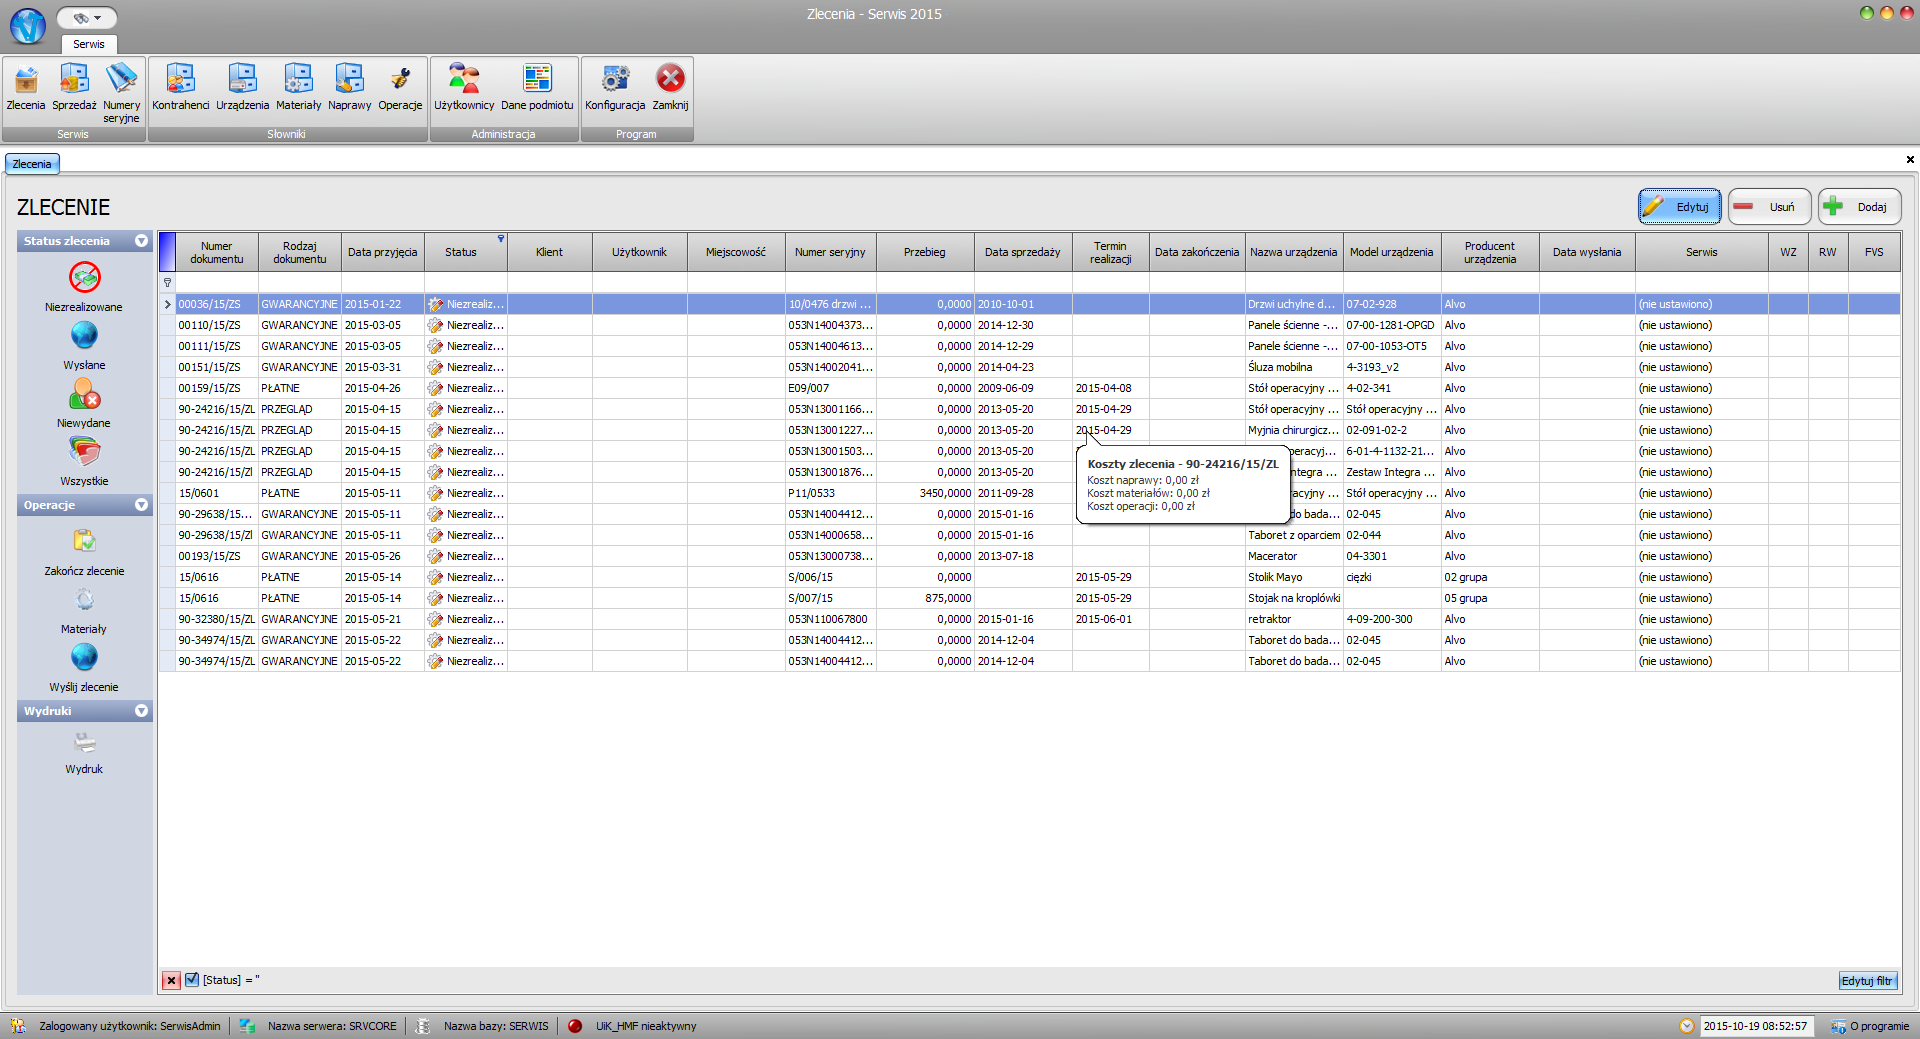Open Sprzedaż in the ribbon

74,80
